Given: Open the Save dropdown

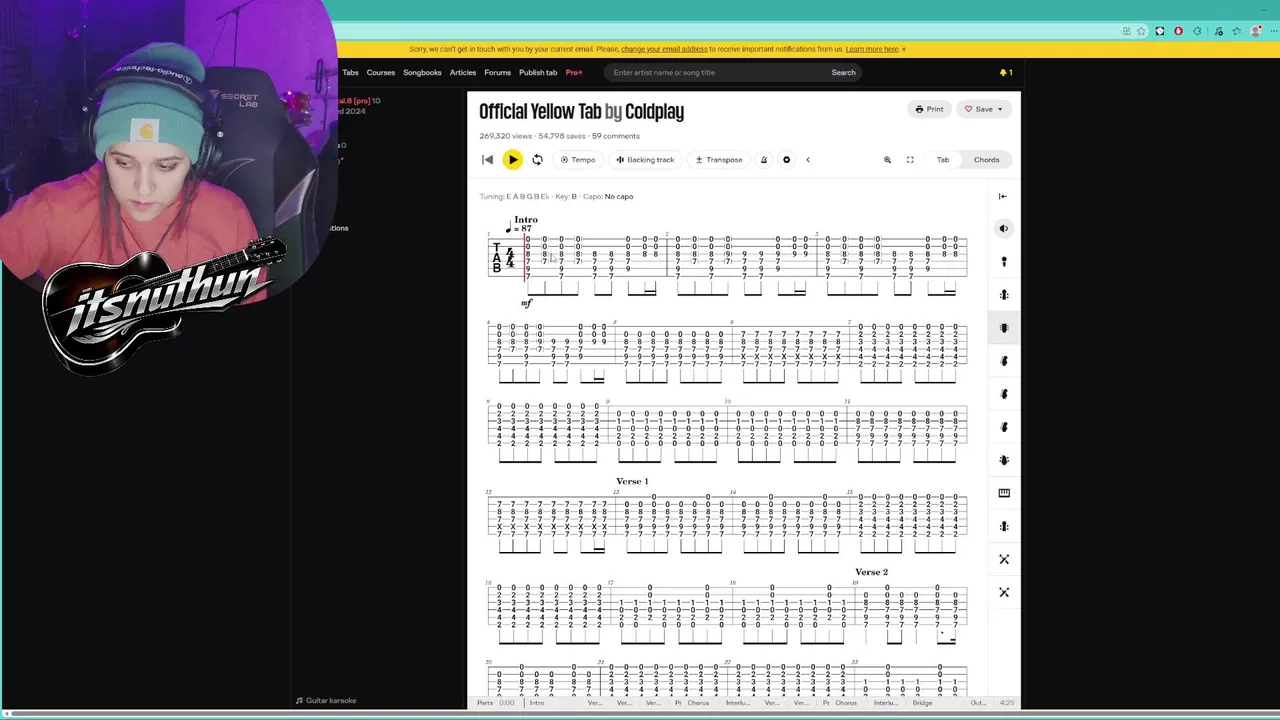Looking at the screenshot, I should pos(984,109).
